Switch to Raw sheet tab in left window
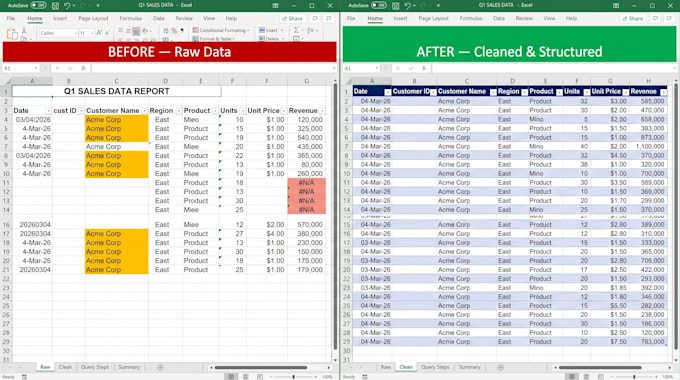The width and height of the screenshot is (680, 380). (45, 367)
